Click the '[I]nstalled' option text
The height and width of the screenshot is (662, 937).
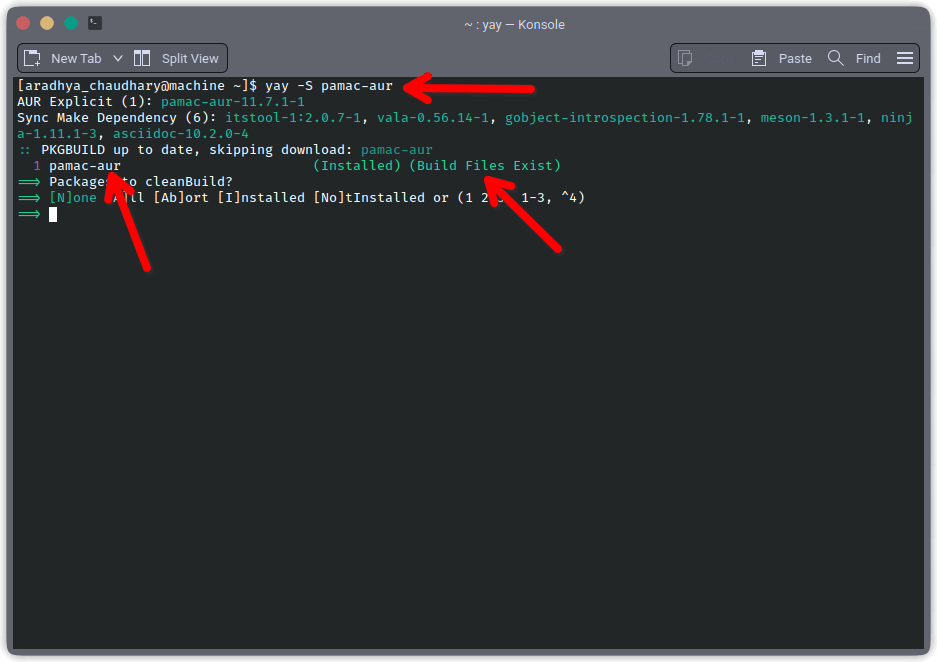tap(261, 198)
